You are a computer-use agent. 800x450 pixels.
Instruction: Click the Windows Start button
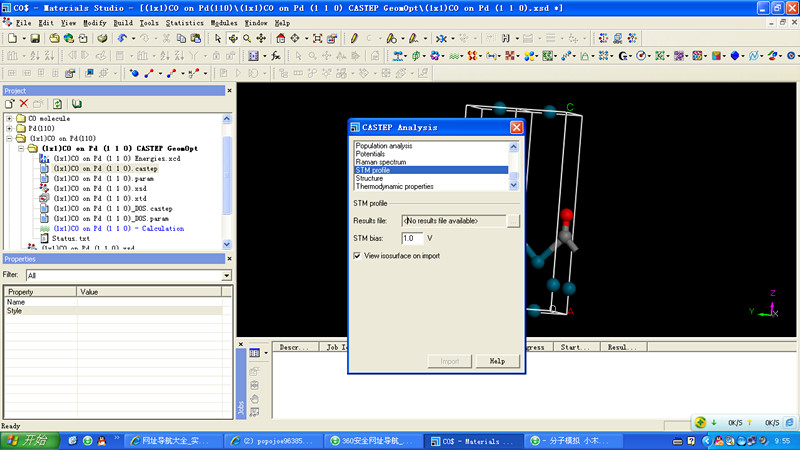(x=28, y=440)
